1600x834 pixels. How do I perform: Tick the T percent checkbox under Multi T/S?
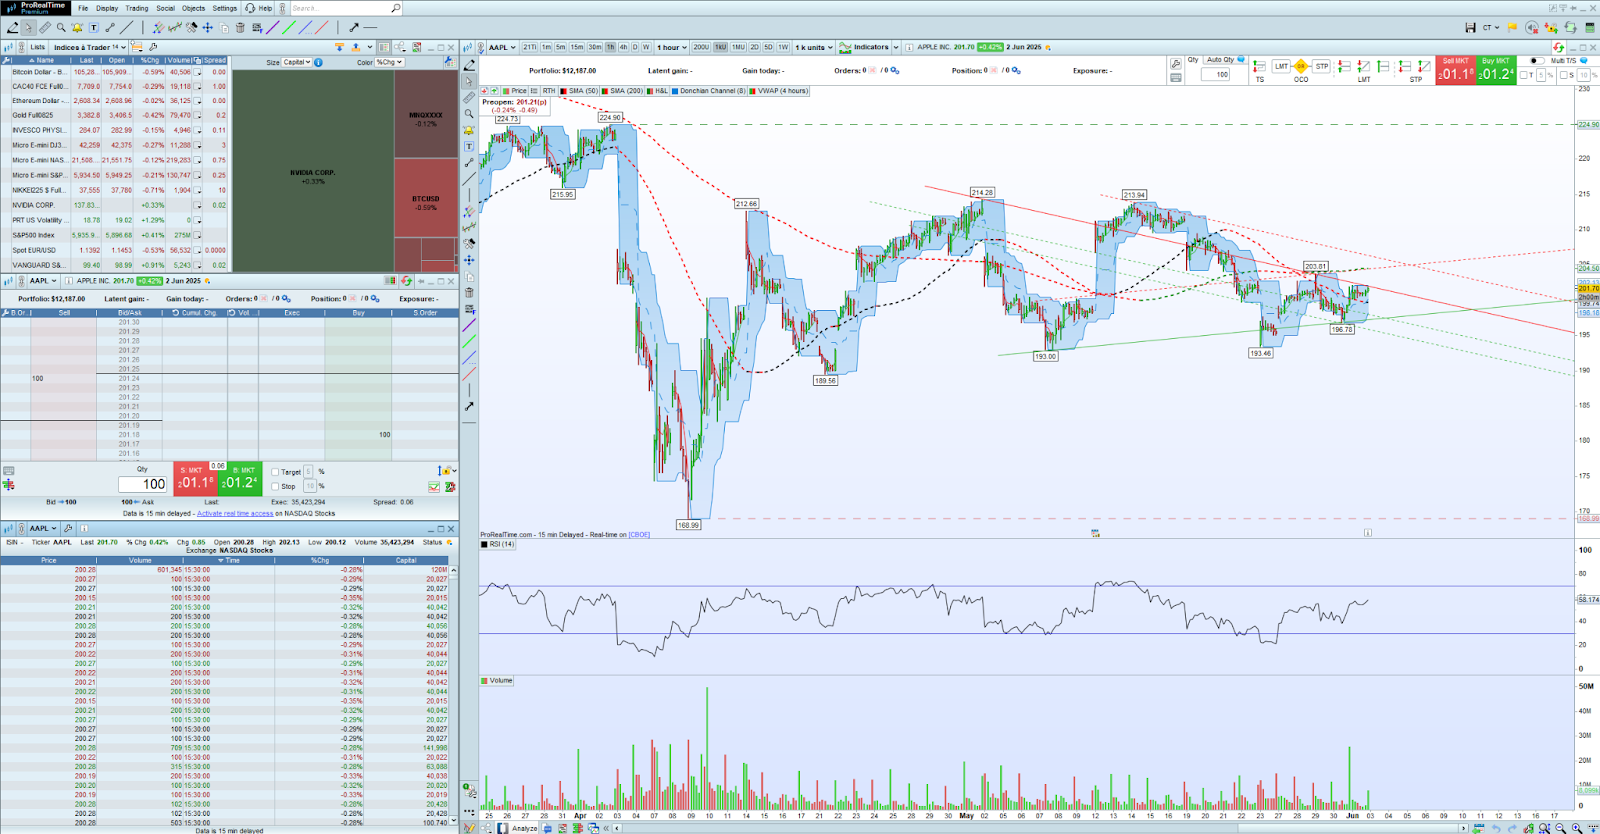click(1523, 75)
